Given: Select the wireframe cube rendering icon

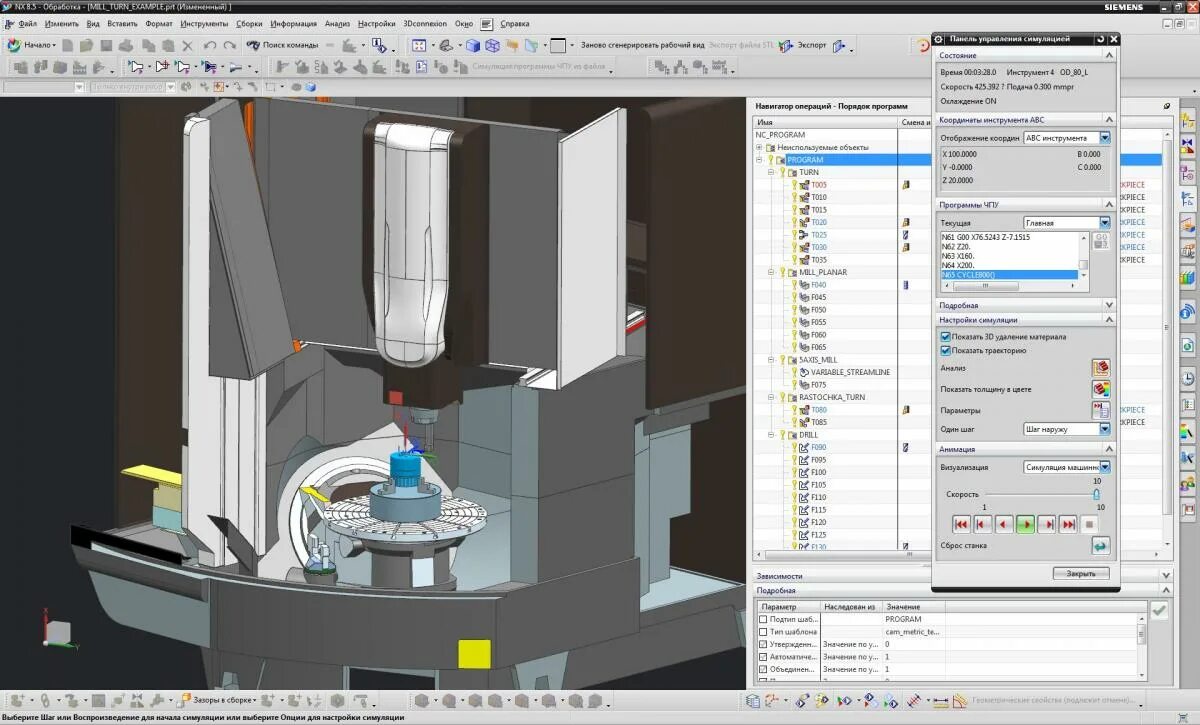Looking at the screenshot, I should pyautogui.click(x=492, y=45).
